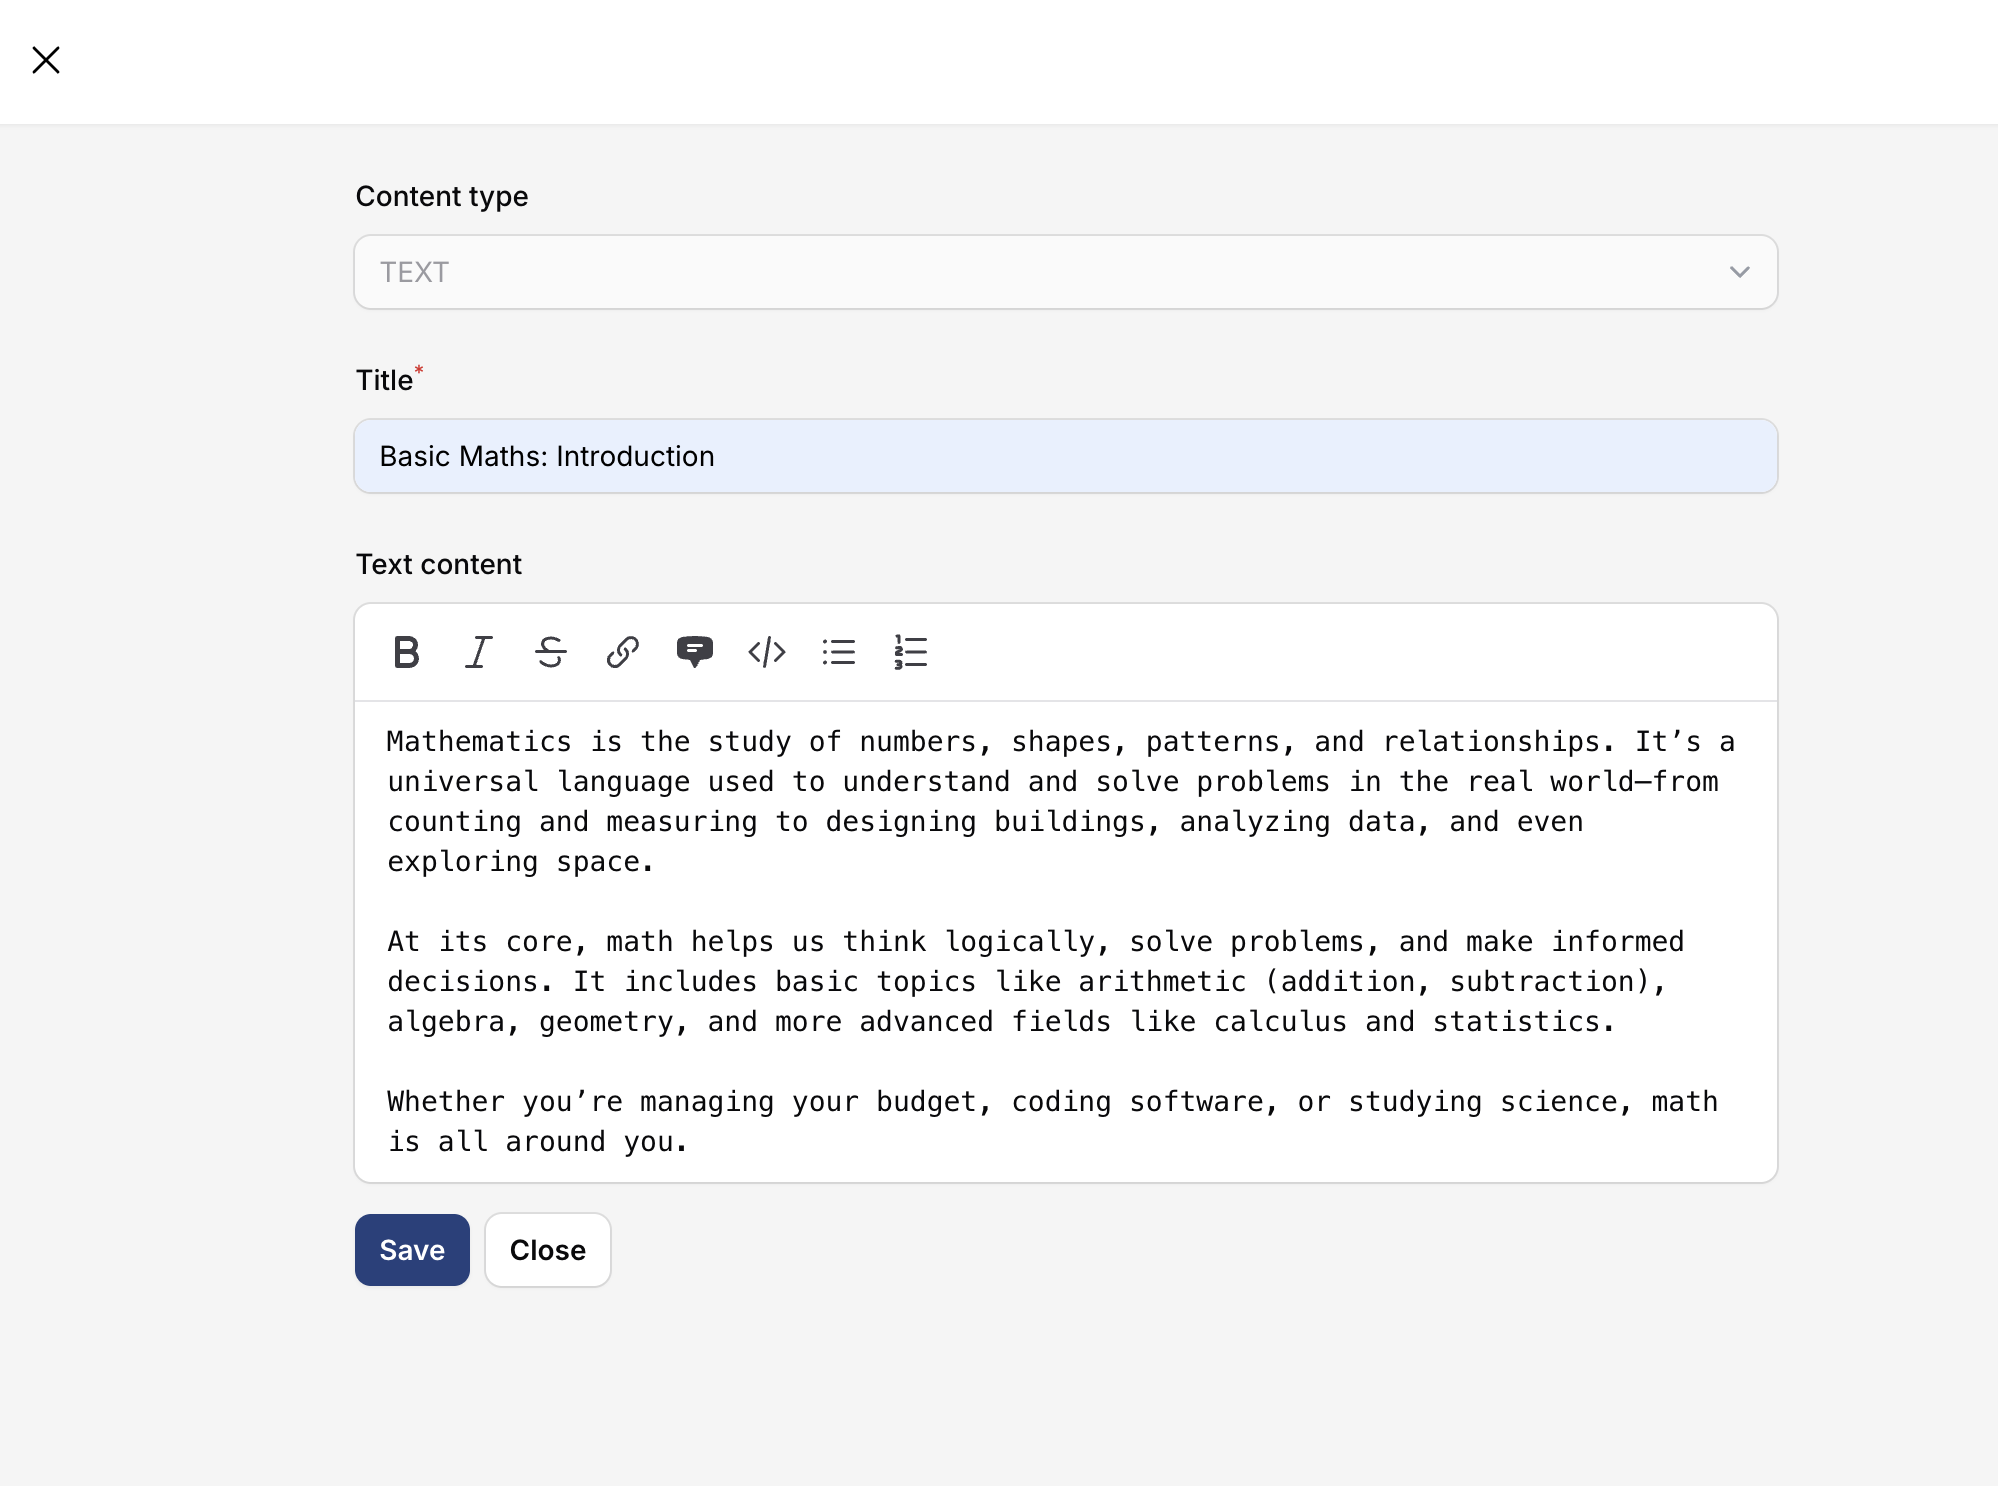Click the Content type chevron arrow
1998x1486 pixels.
(1739, 272)
